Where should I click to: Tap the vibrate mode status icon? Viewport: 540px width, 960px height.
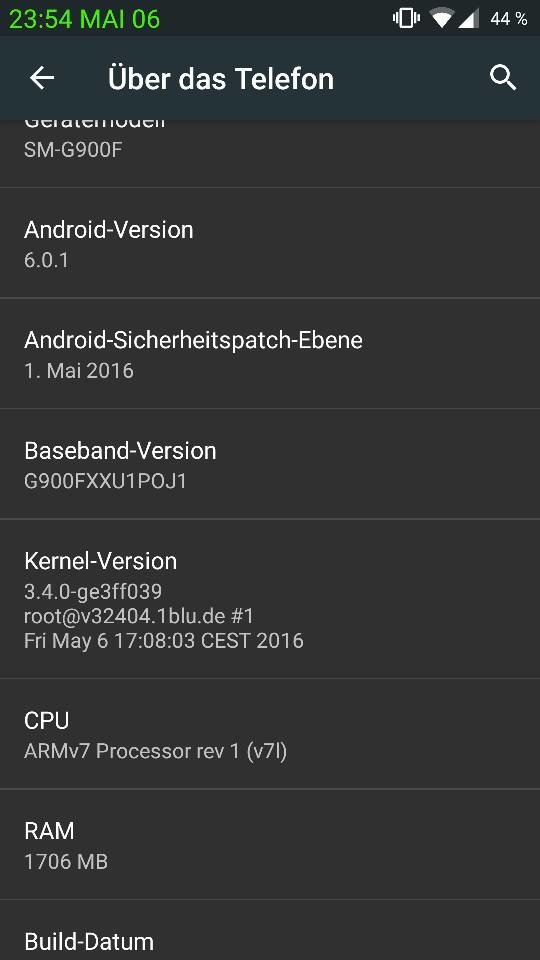tap(406, 18)
